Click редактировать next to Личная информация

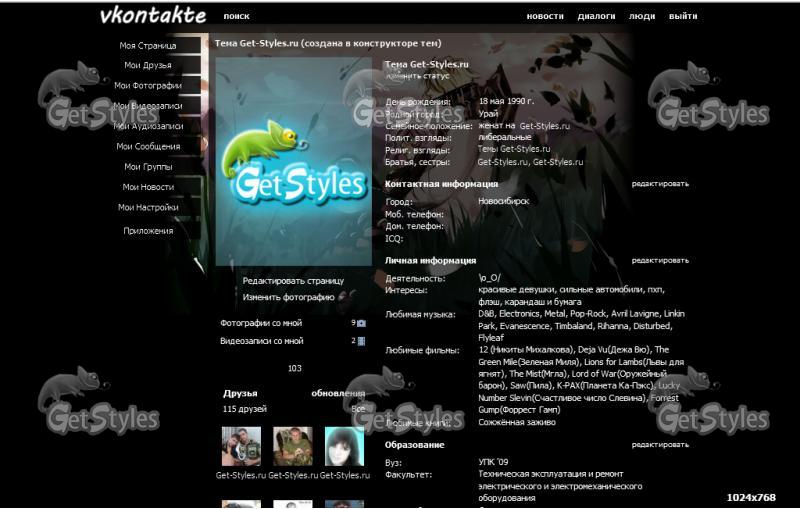click(660, 261)
